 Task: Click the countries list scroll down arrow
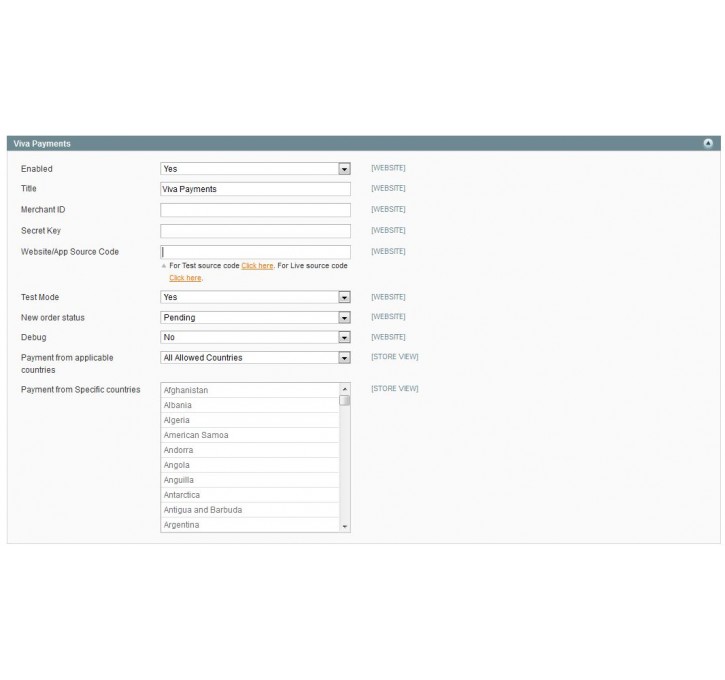pyautogui.click(x=345, y=527)
